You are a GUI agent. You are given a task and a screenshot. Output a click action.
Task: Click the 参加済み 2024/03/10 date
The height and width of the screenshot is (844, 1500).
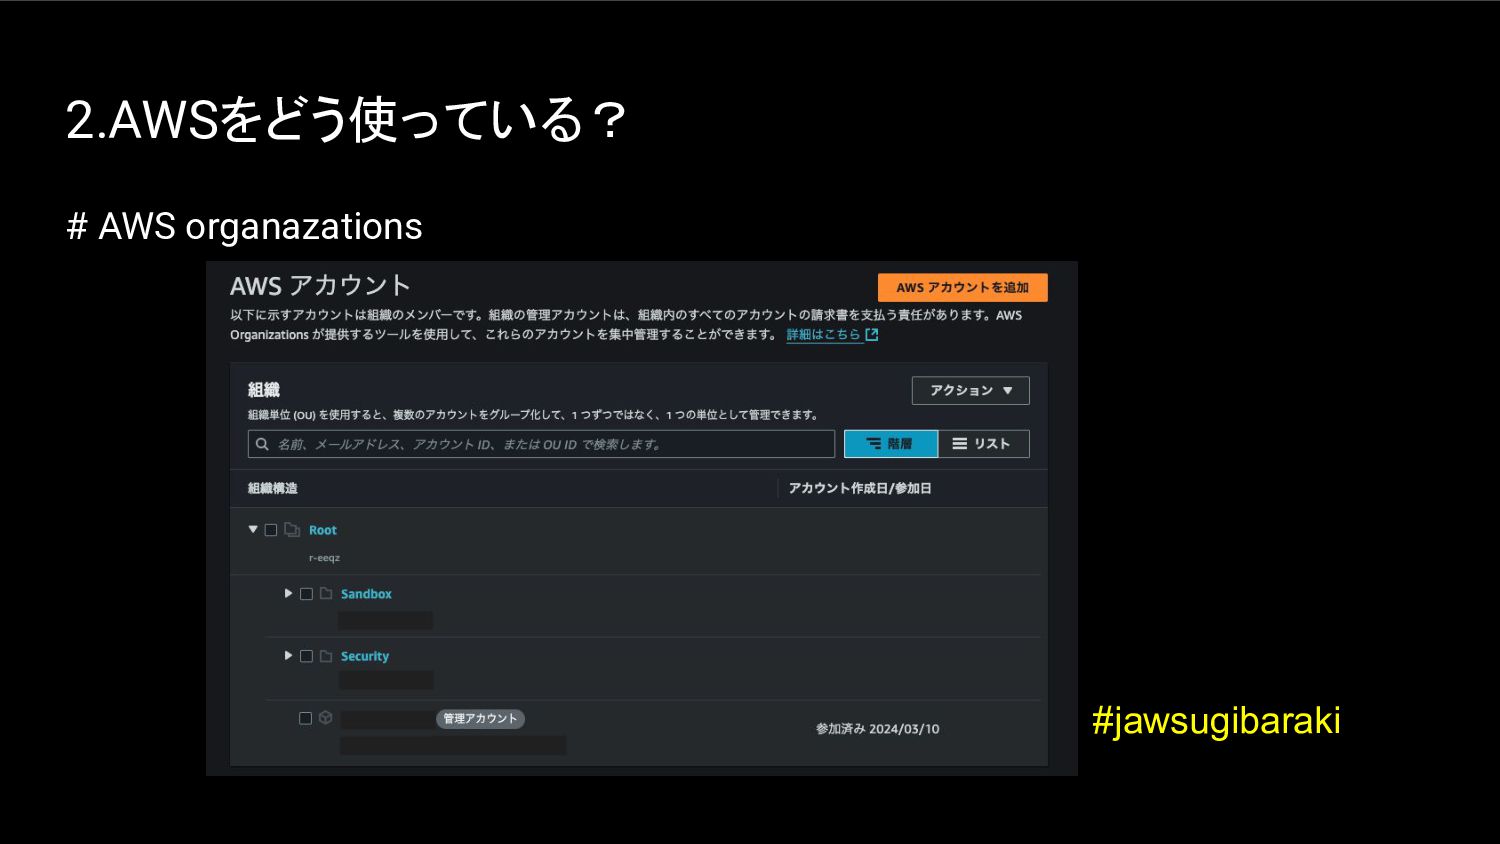(878, 729)
